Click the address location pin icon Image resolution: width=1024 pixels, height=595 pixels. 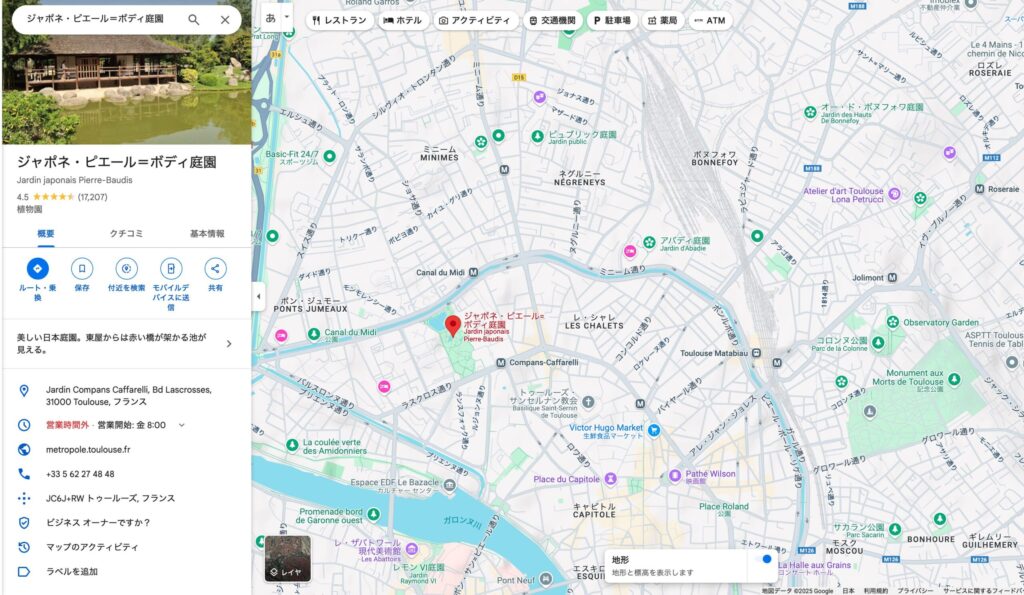[24, 391]
